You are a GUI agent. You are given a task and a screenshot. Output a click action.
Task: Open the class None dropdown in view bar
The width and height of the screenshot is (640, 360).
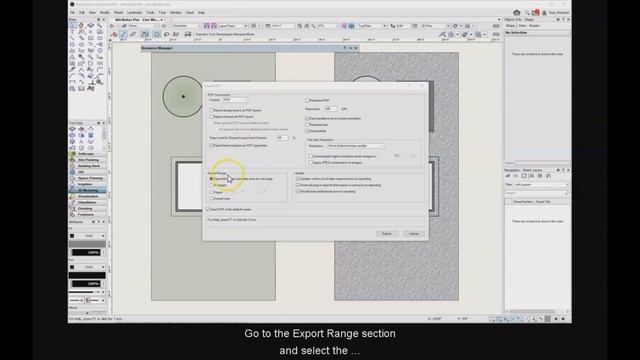point(142,26)
